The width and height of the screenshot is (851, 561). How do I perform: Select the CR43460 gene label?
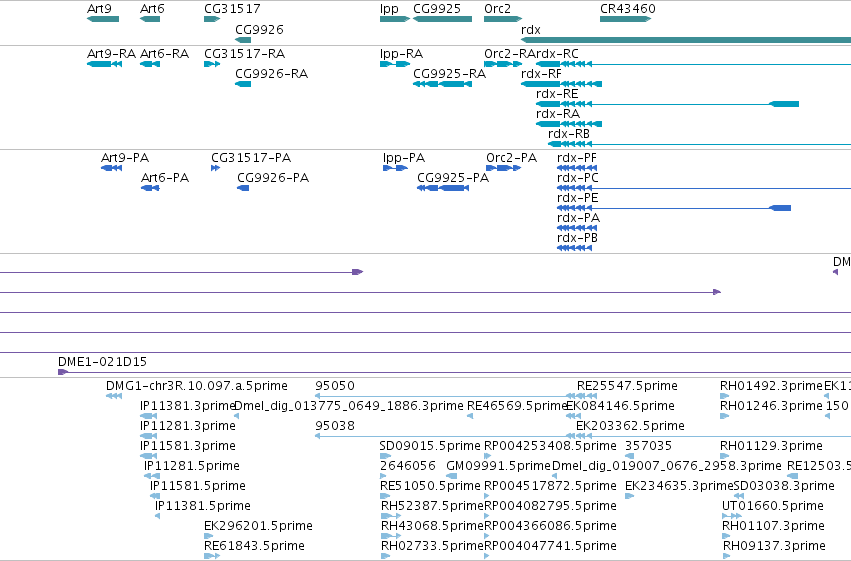click(x=628, y=9)
